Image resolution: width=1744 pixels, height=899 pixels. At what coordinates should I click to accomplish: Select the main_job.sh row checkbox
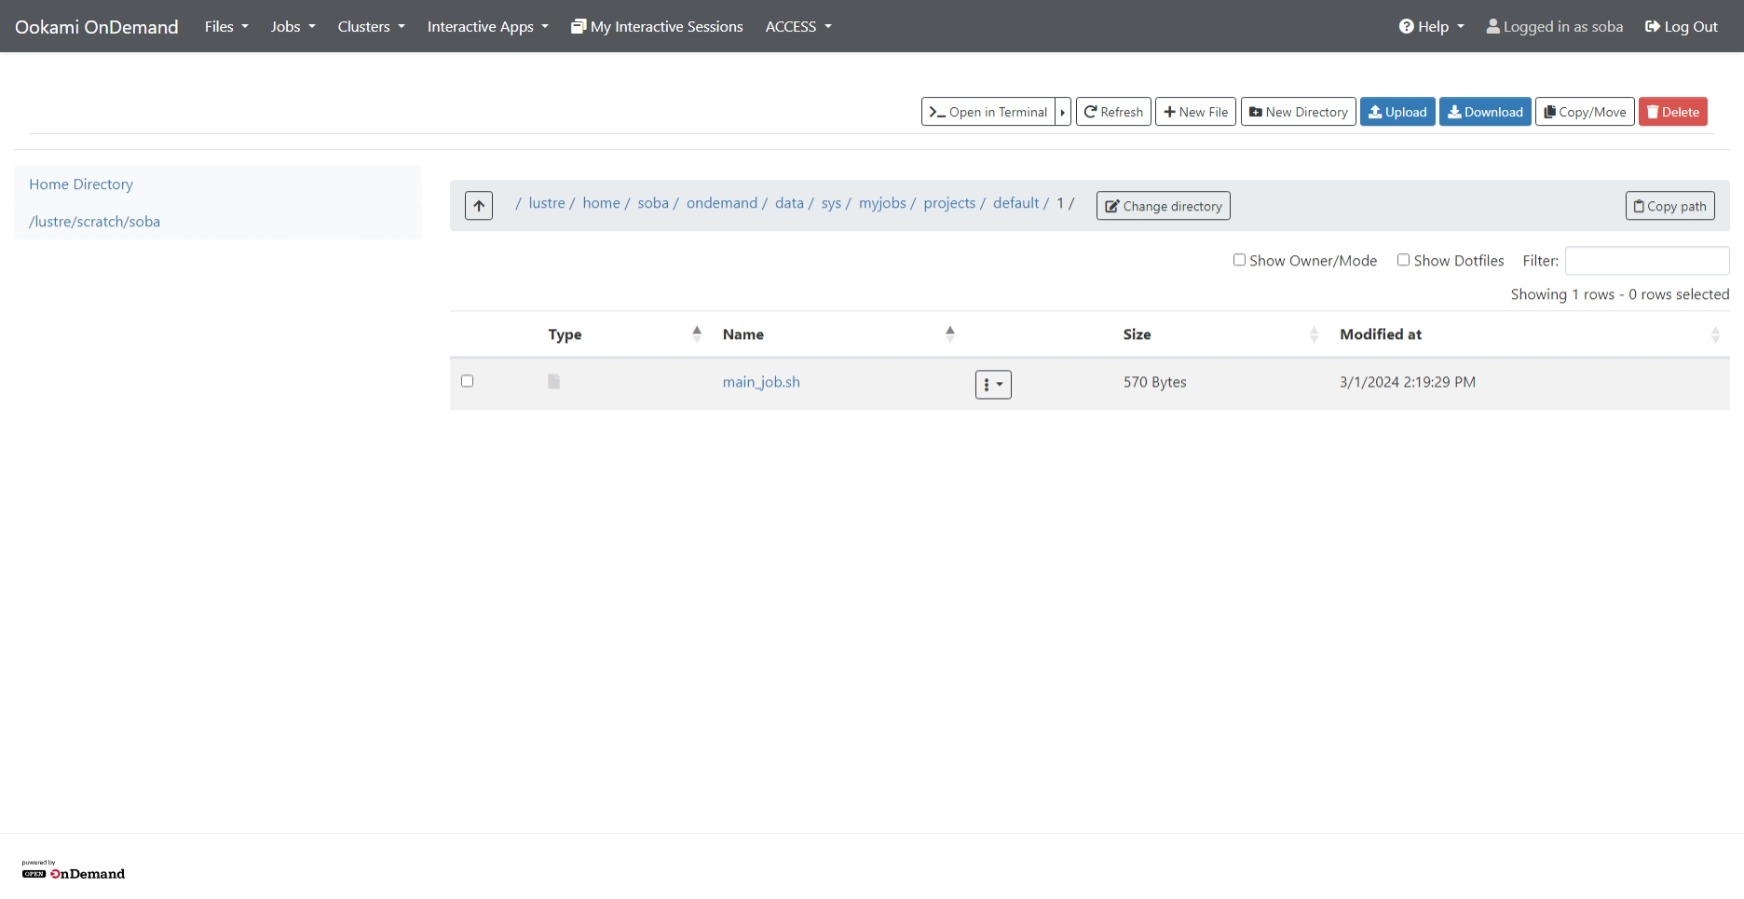tap(467, 381)
